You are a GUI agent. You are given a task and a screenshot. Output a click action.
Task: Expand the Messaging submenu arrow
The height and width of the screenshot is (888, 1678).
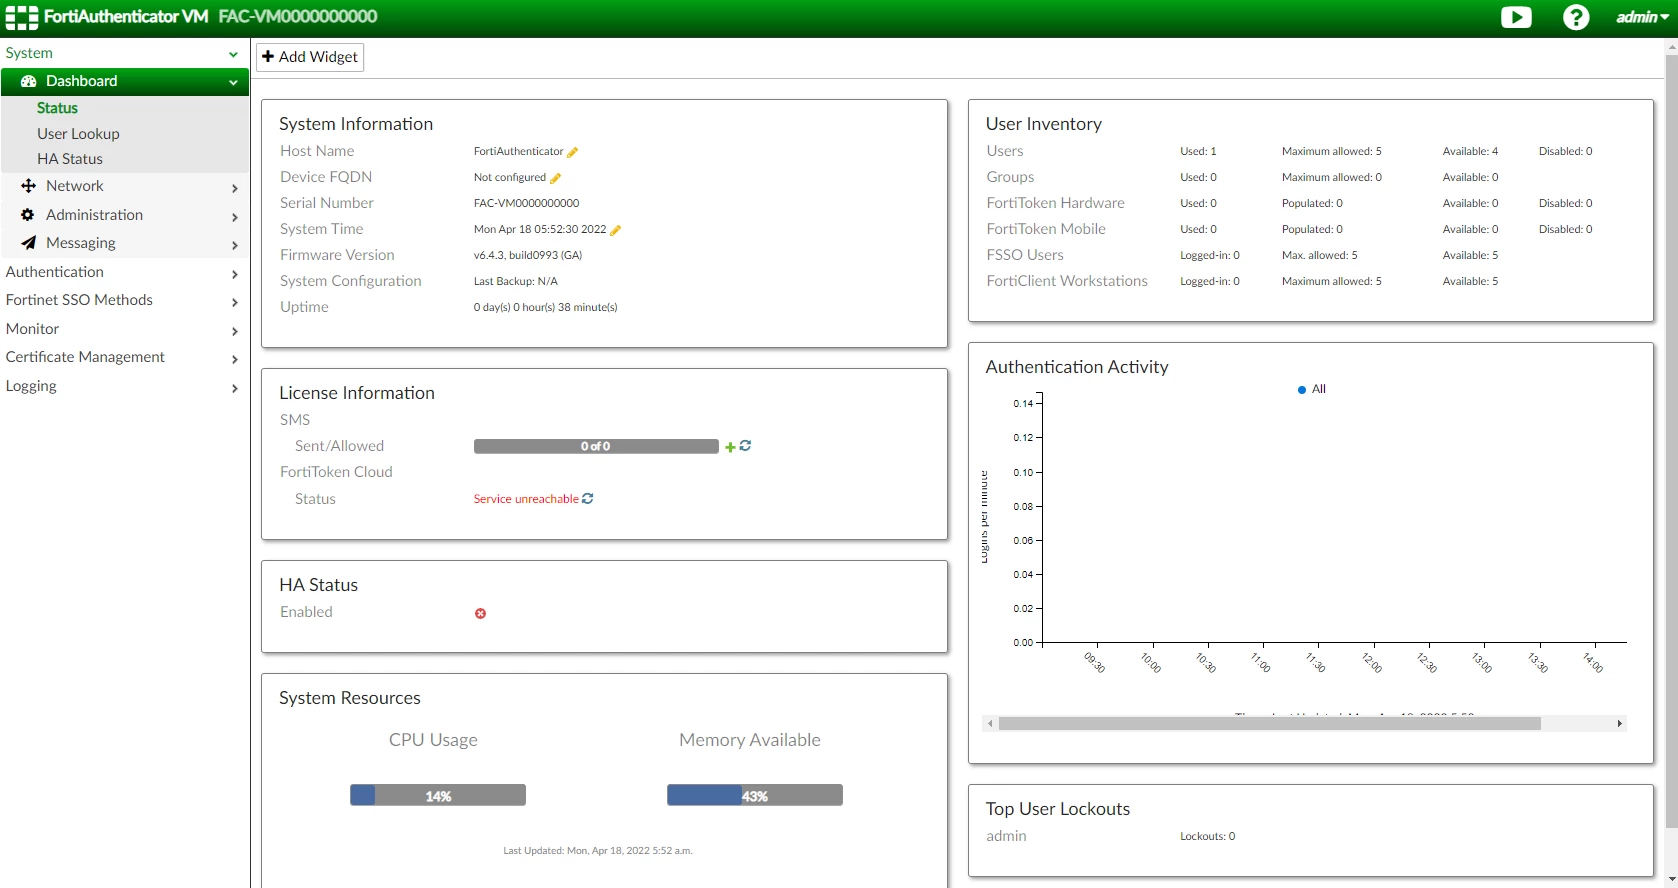[x=235, y=245]
